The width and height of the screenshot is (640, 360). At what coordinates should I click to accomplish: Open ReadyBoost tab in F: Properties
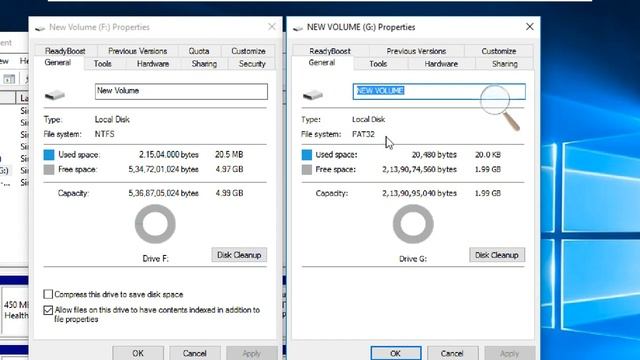click(x=65, y=51)
